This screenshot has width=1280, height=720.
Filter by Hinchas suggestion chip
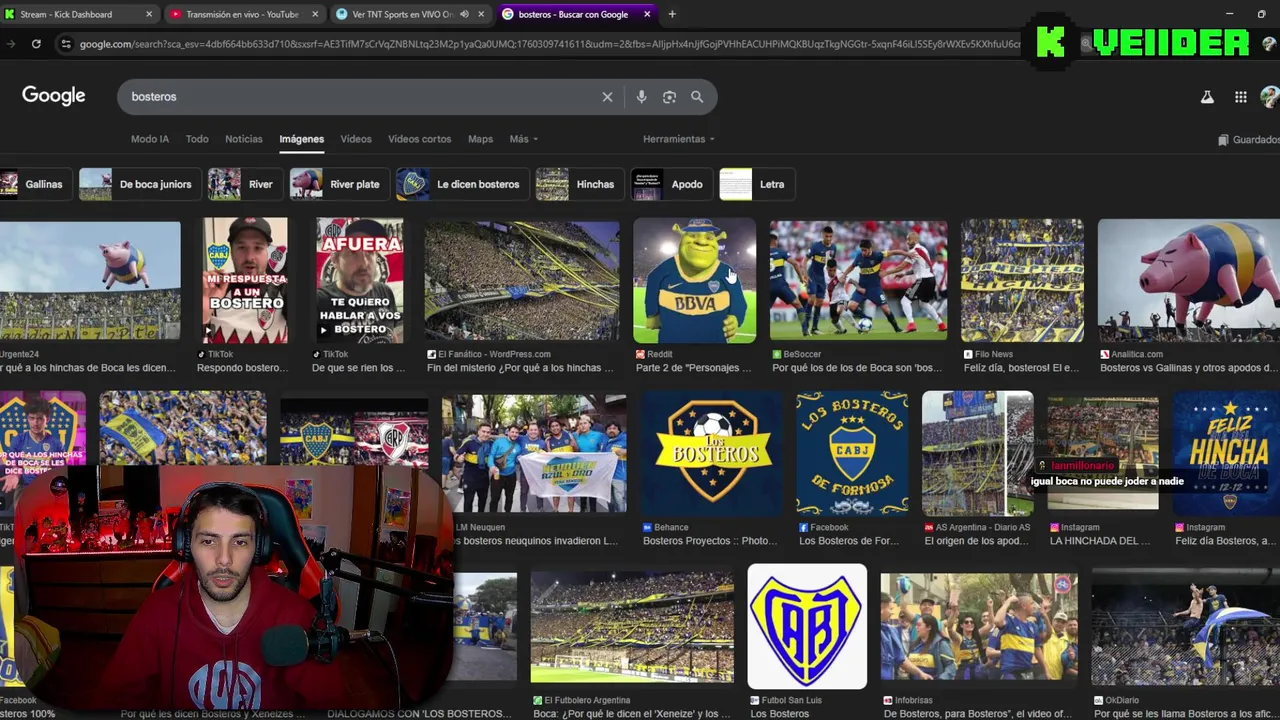pos(579,184)
